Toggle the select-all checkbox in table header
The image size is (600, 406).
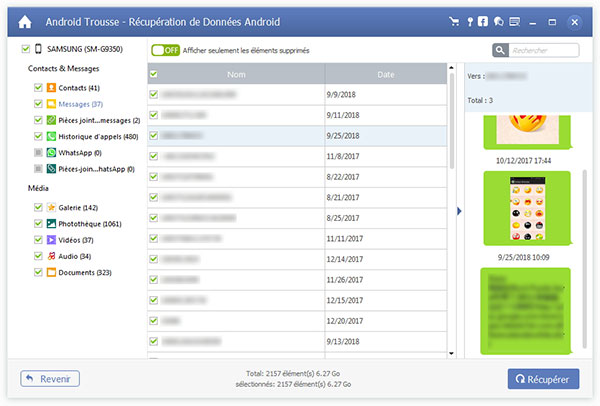153,74
